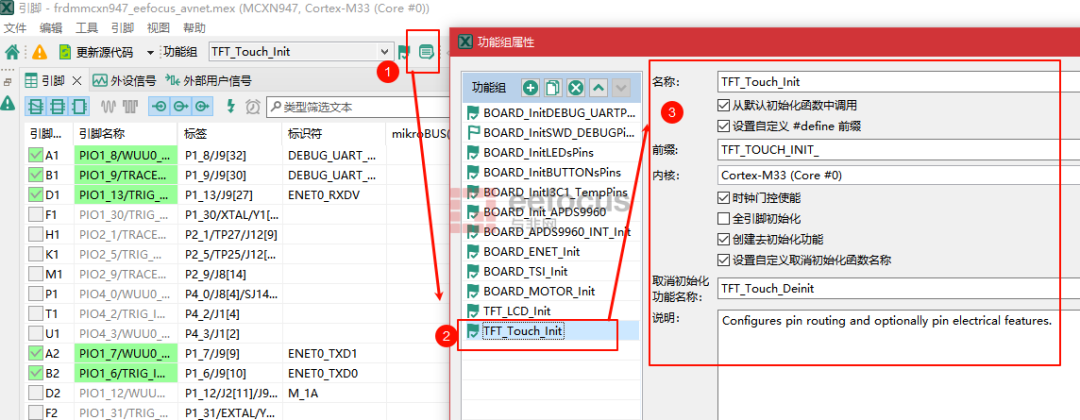
Task: Click the 名称 field containing TFT_Touch_Init
Action: pos(898,82)
